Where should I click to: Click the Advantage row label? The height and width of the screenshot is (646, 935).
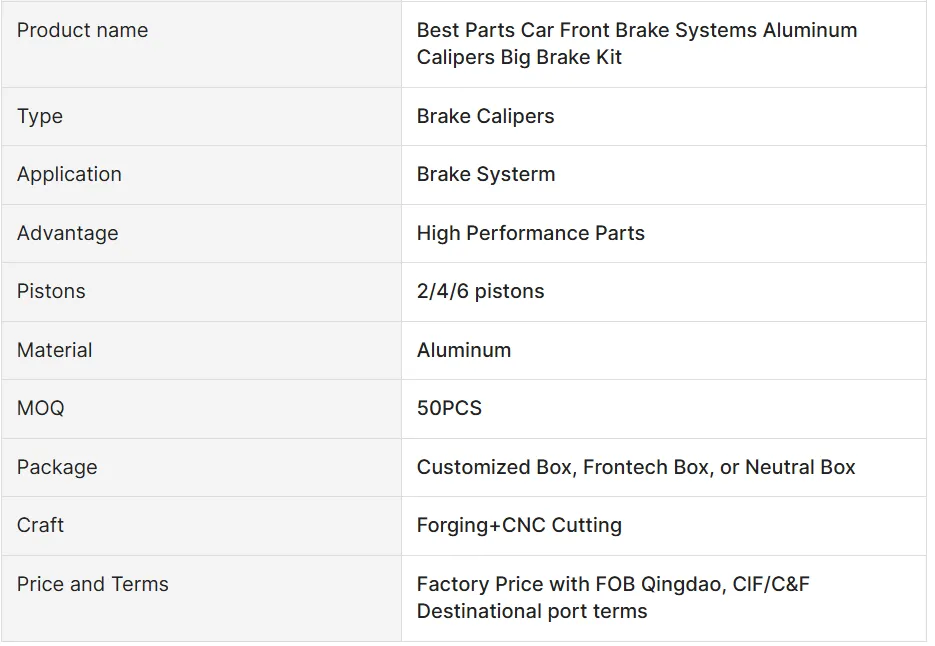tap(67, 233)
